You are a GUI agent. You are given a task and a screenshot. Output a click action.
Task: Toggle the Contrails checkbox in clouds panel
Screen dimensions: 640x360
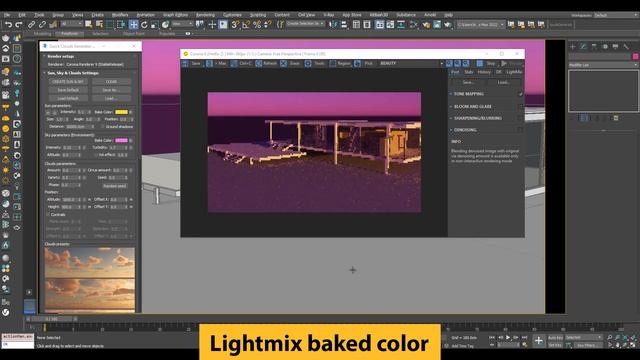(48, 214)
